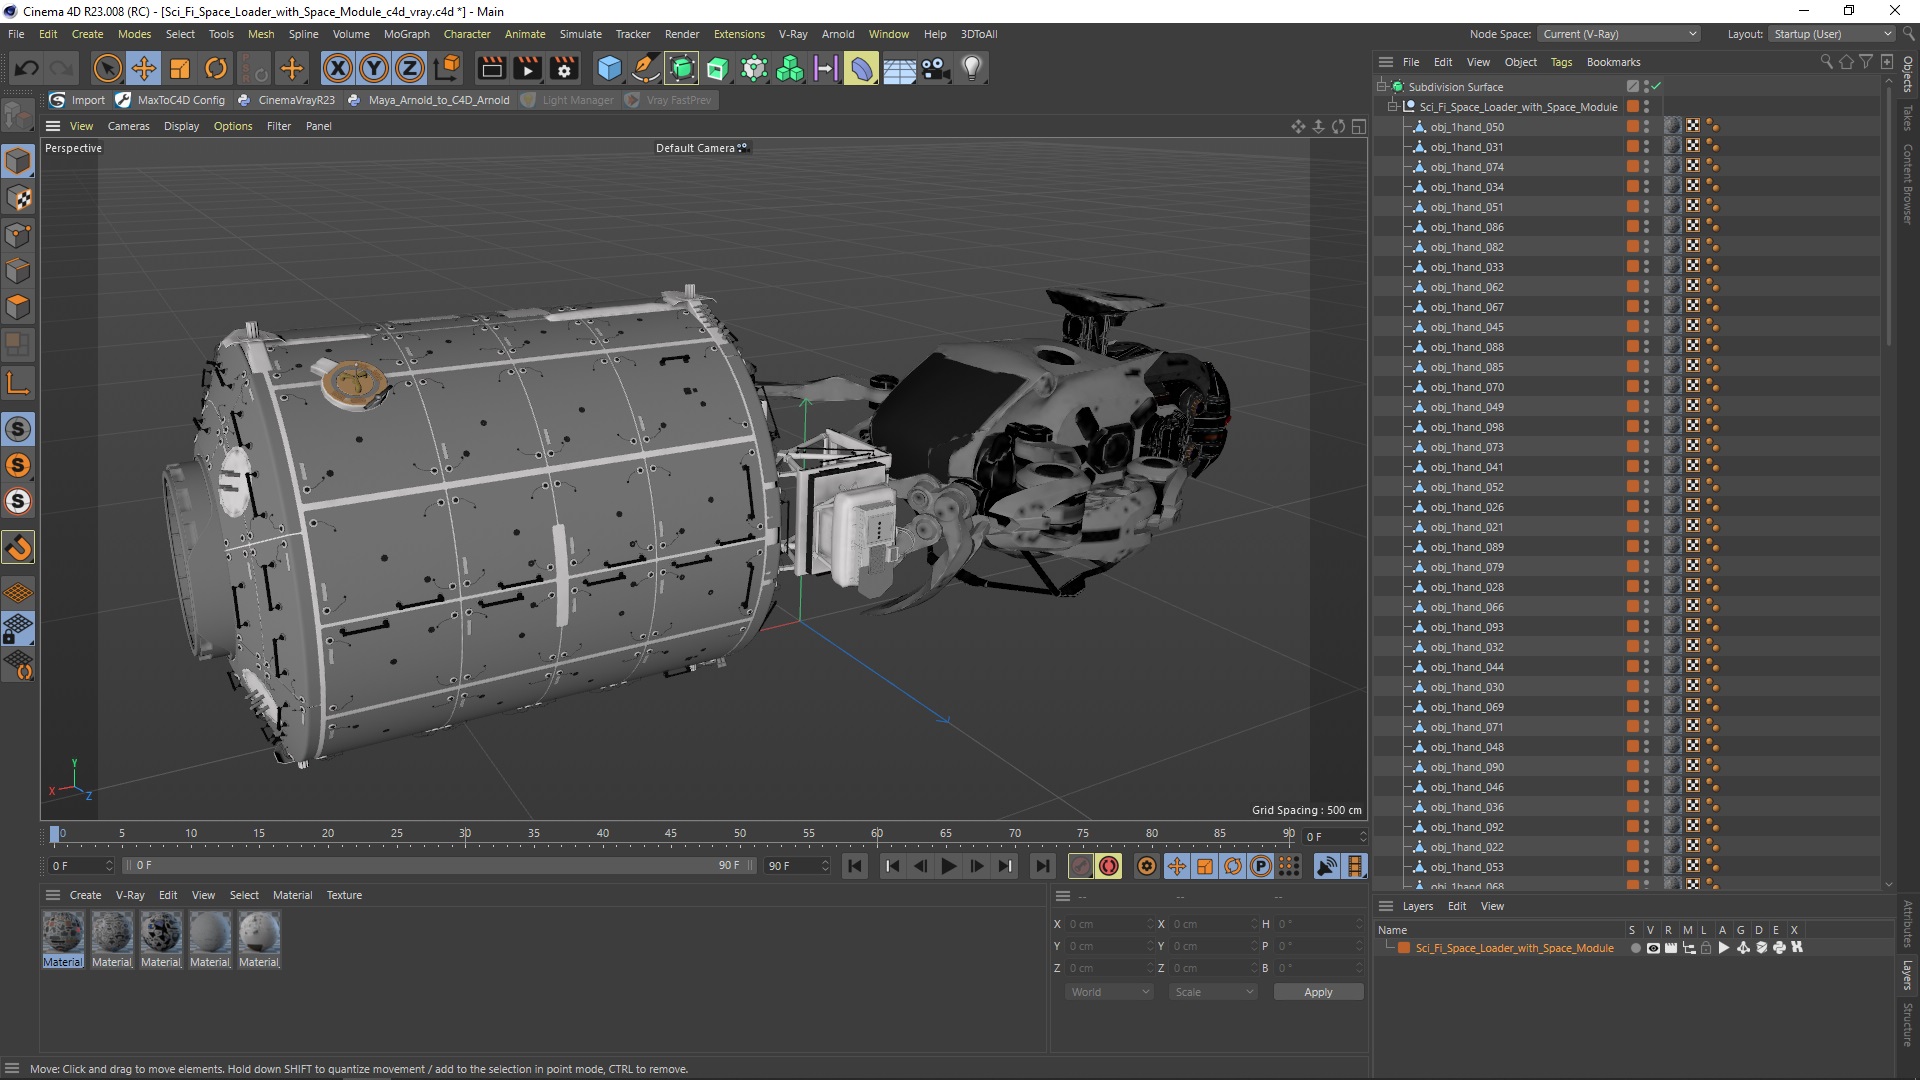
Task: Go to end of animation
Action: [1043, 866]
